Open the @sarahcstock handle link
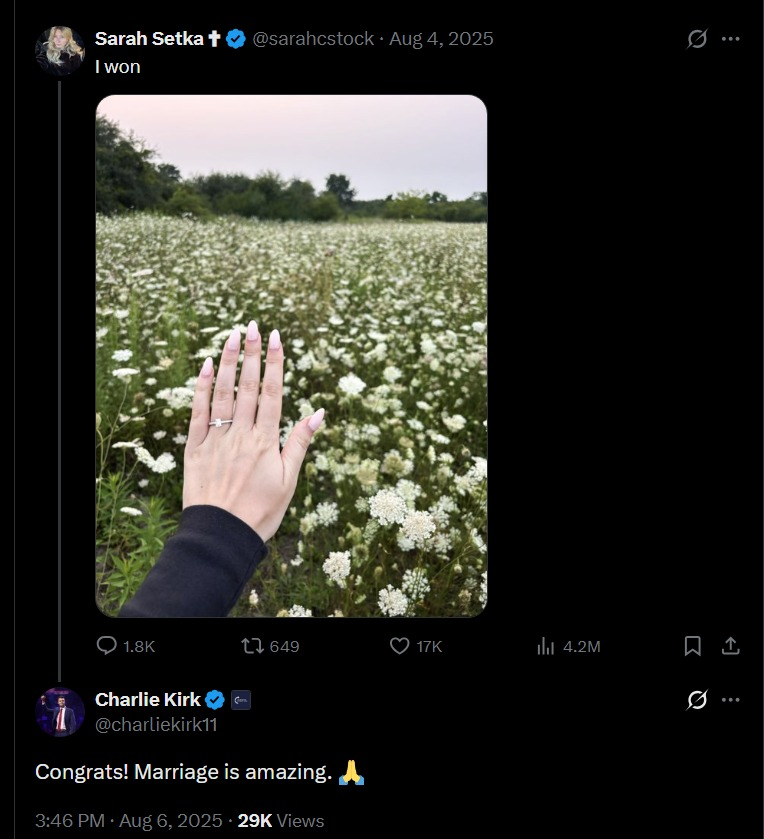This screenshot has height=839, width=764. [x=313, y=39]
